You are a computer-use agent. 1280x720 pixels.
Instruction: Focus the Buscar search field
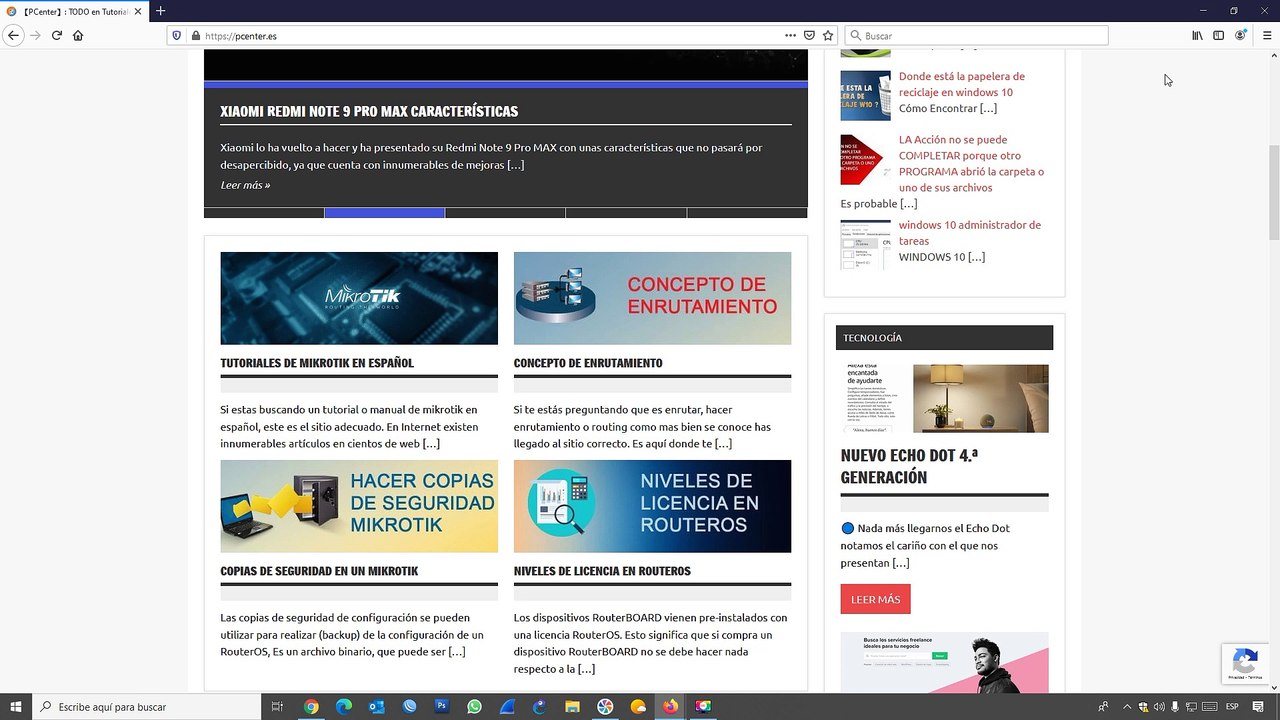[x=977, y=35]
